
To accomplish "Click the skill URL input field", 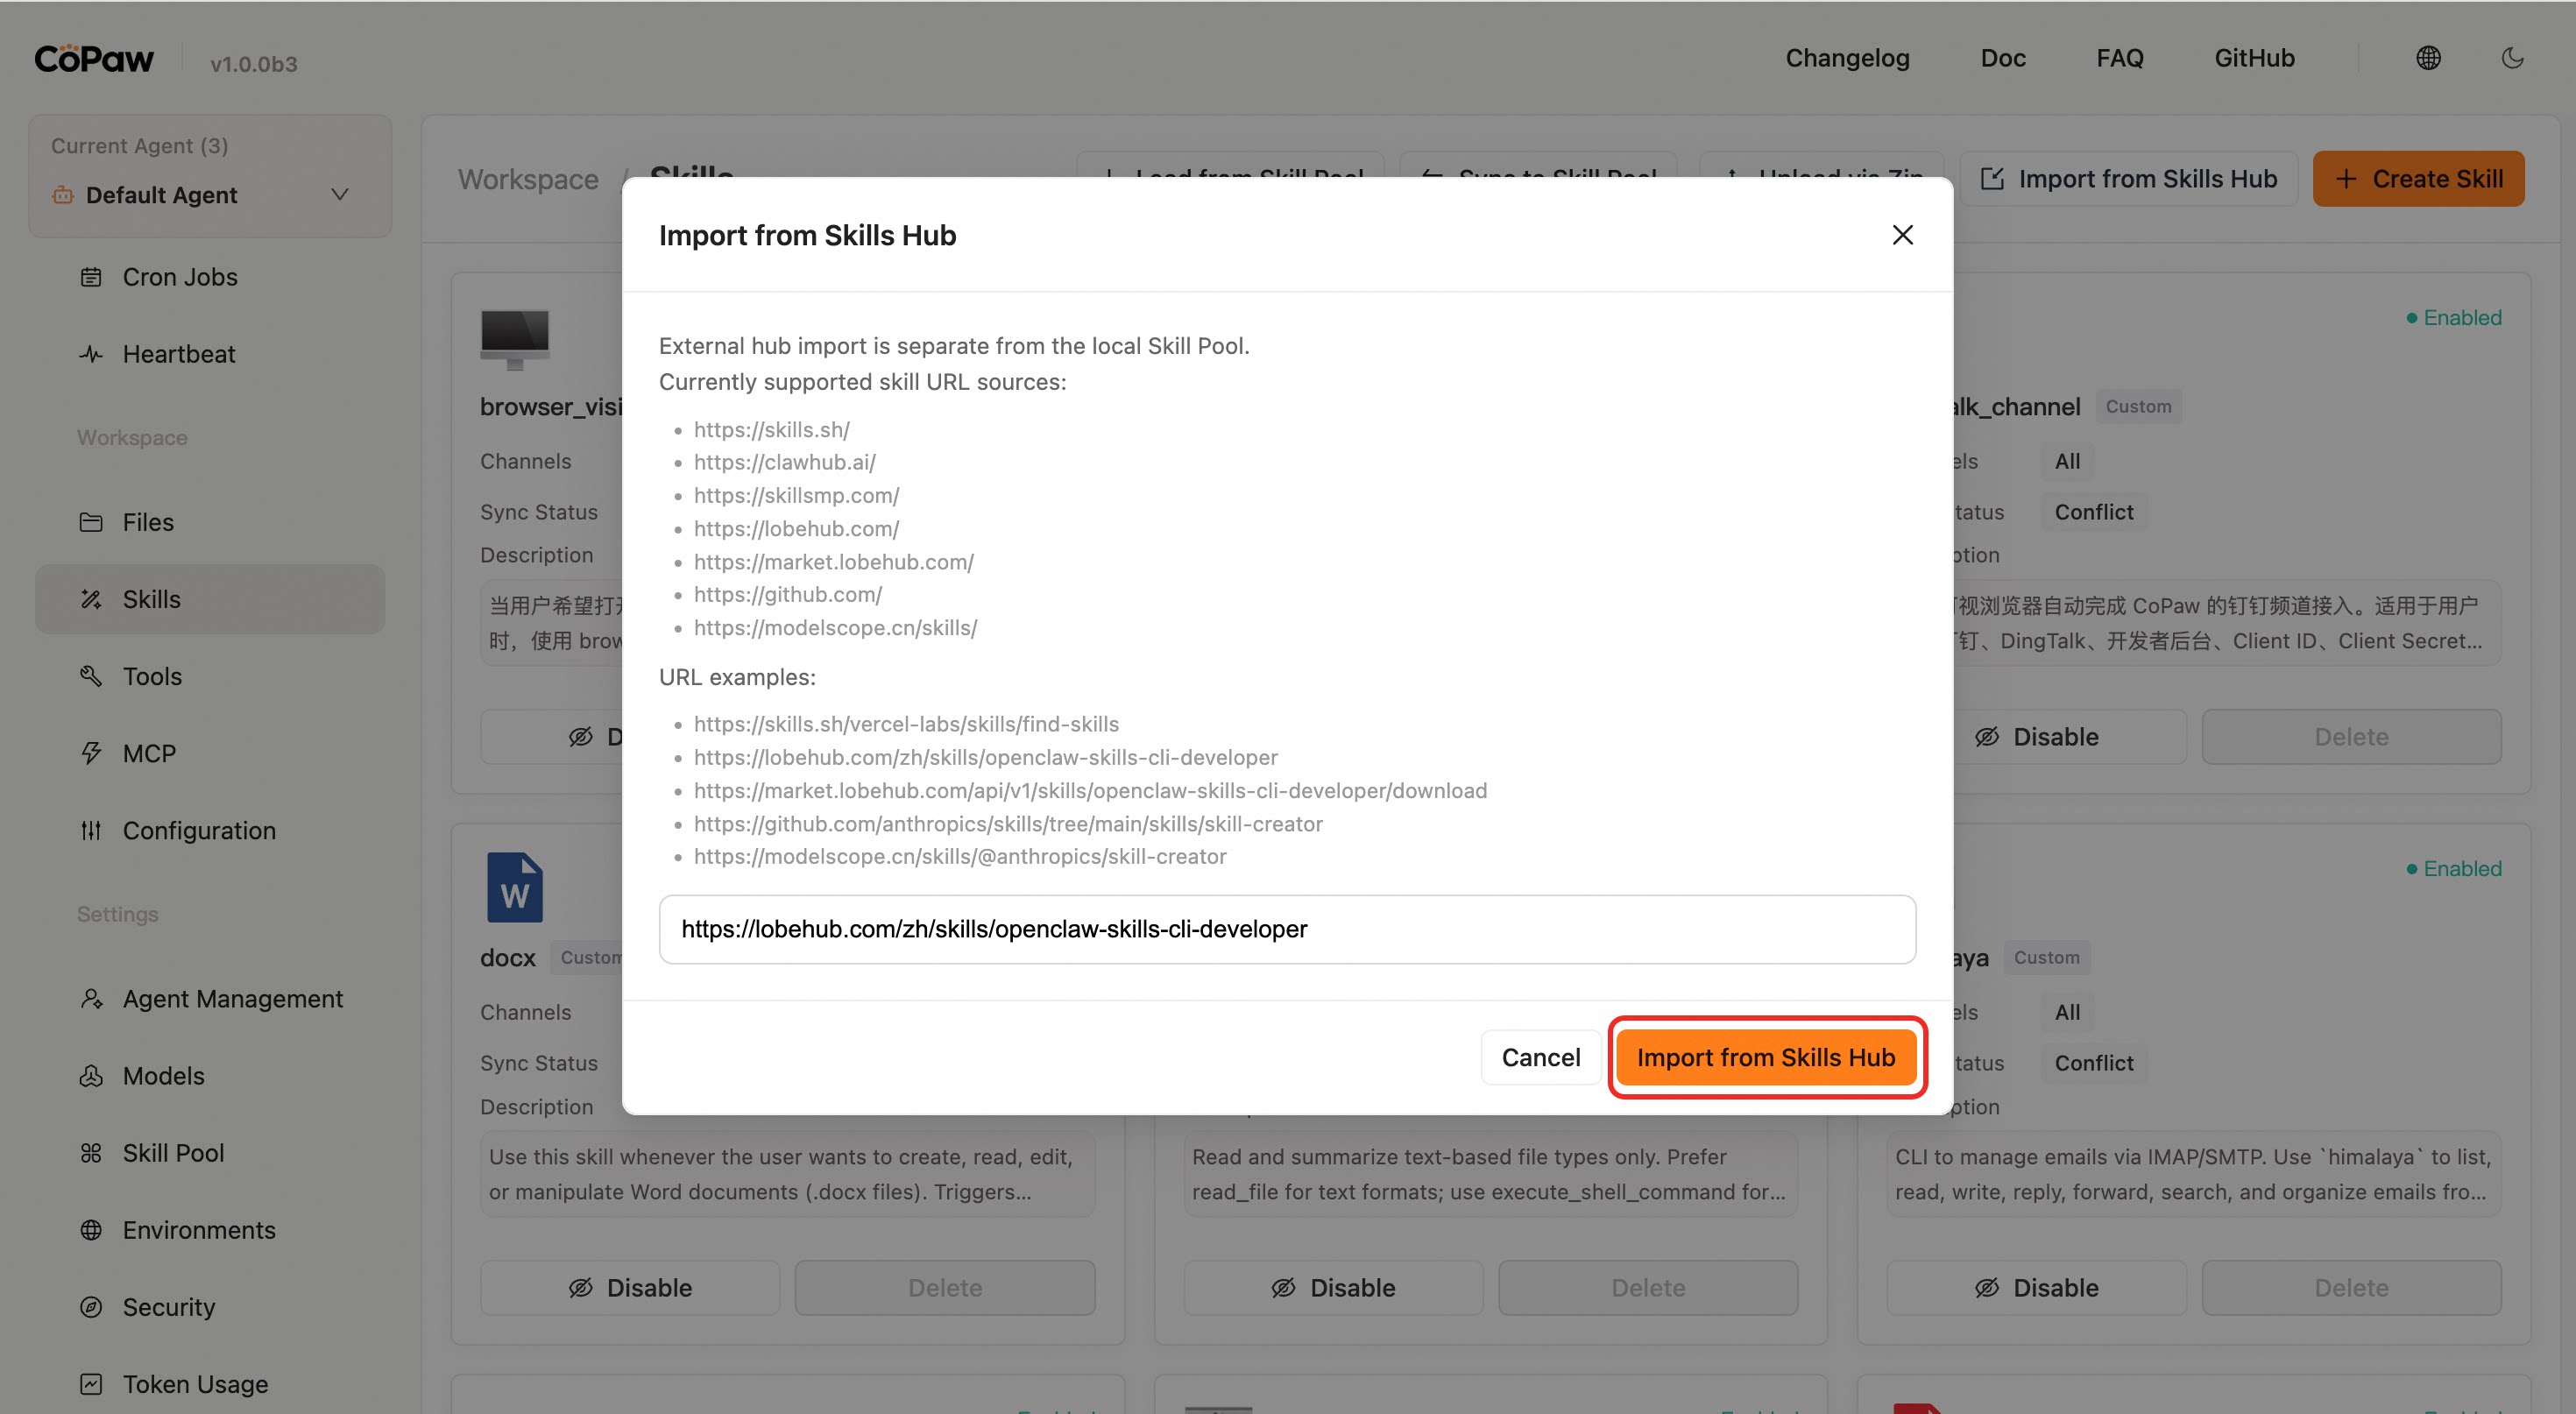I will click(1287, 929).
